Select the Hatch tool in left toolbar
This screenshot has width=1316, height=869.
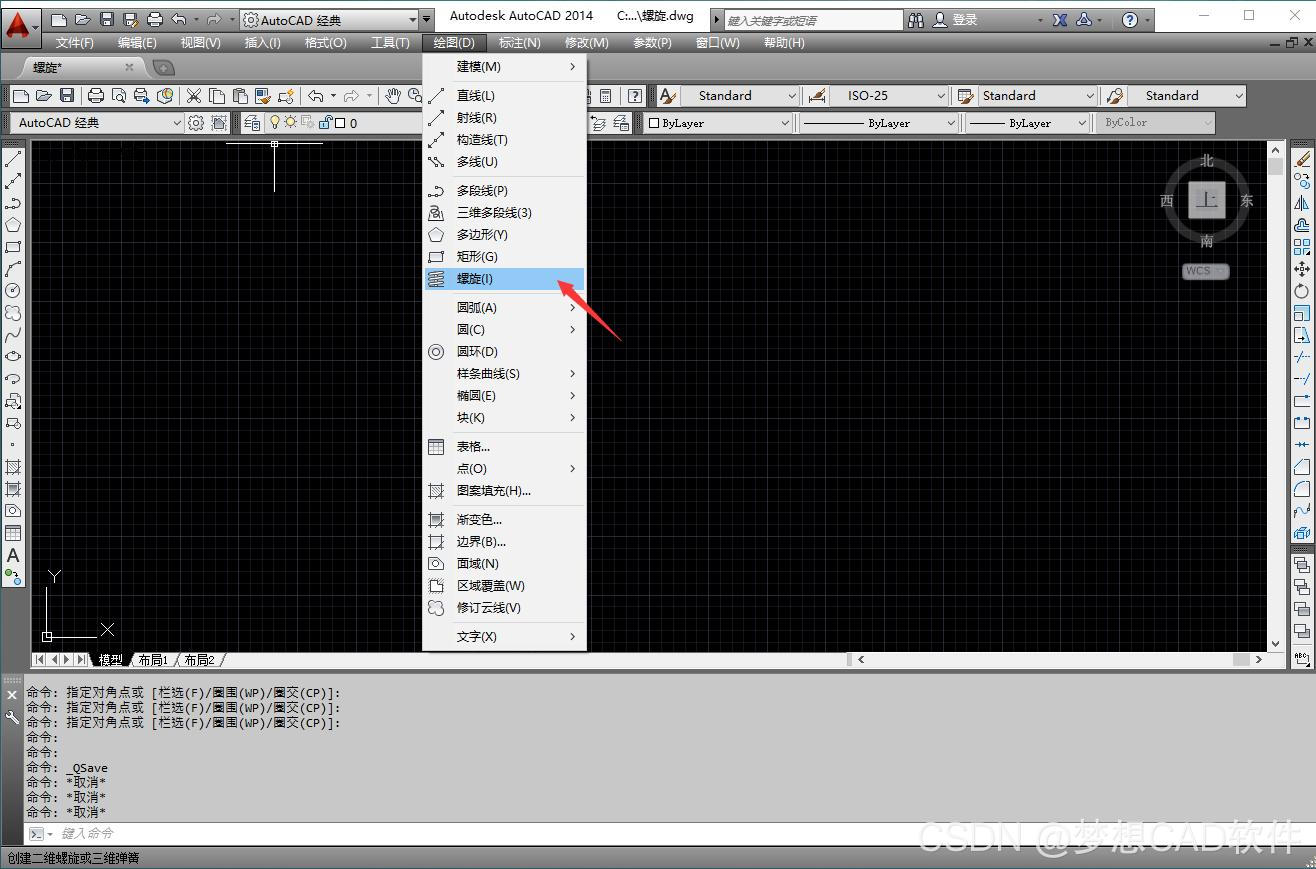pos(13,467)
